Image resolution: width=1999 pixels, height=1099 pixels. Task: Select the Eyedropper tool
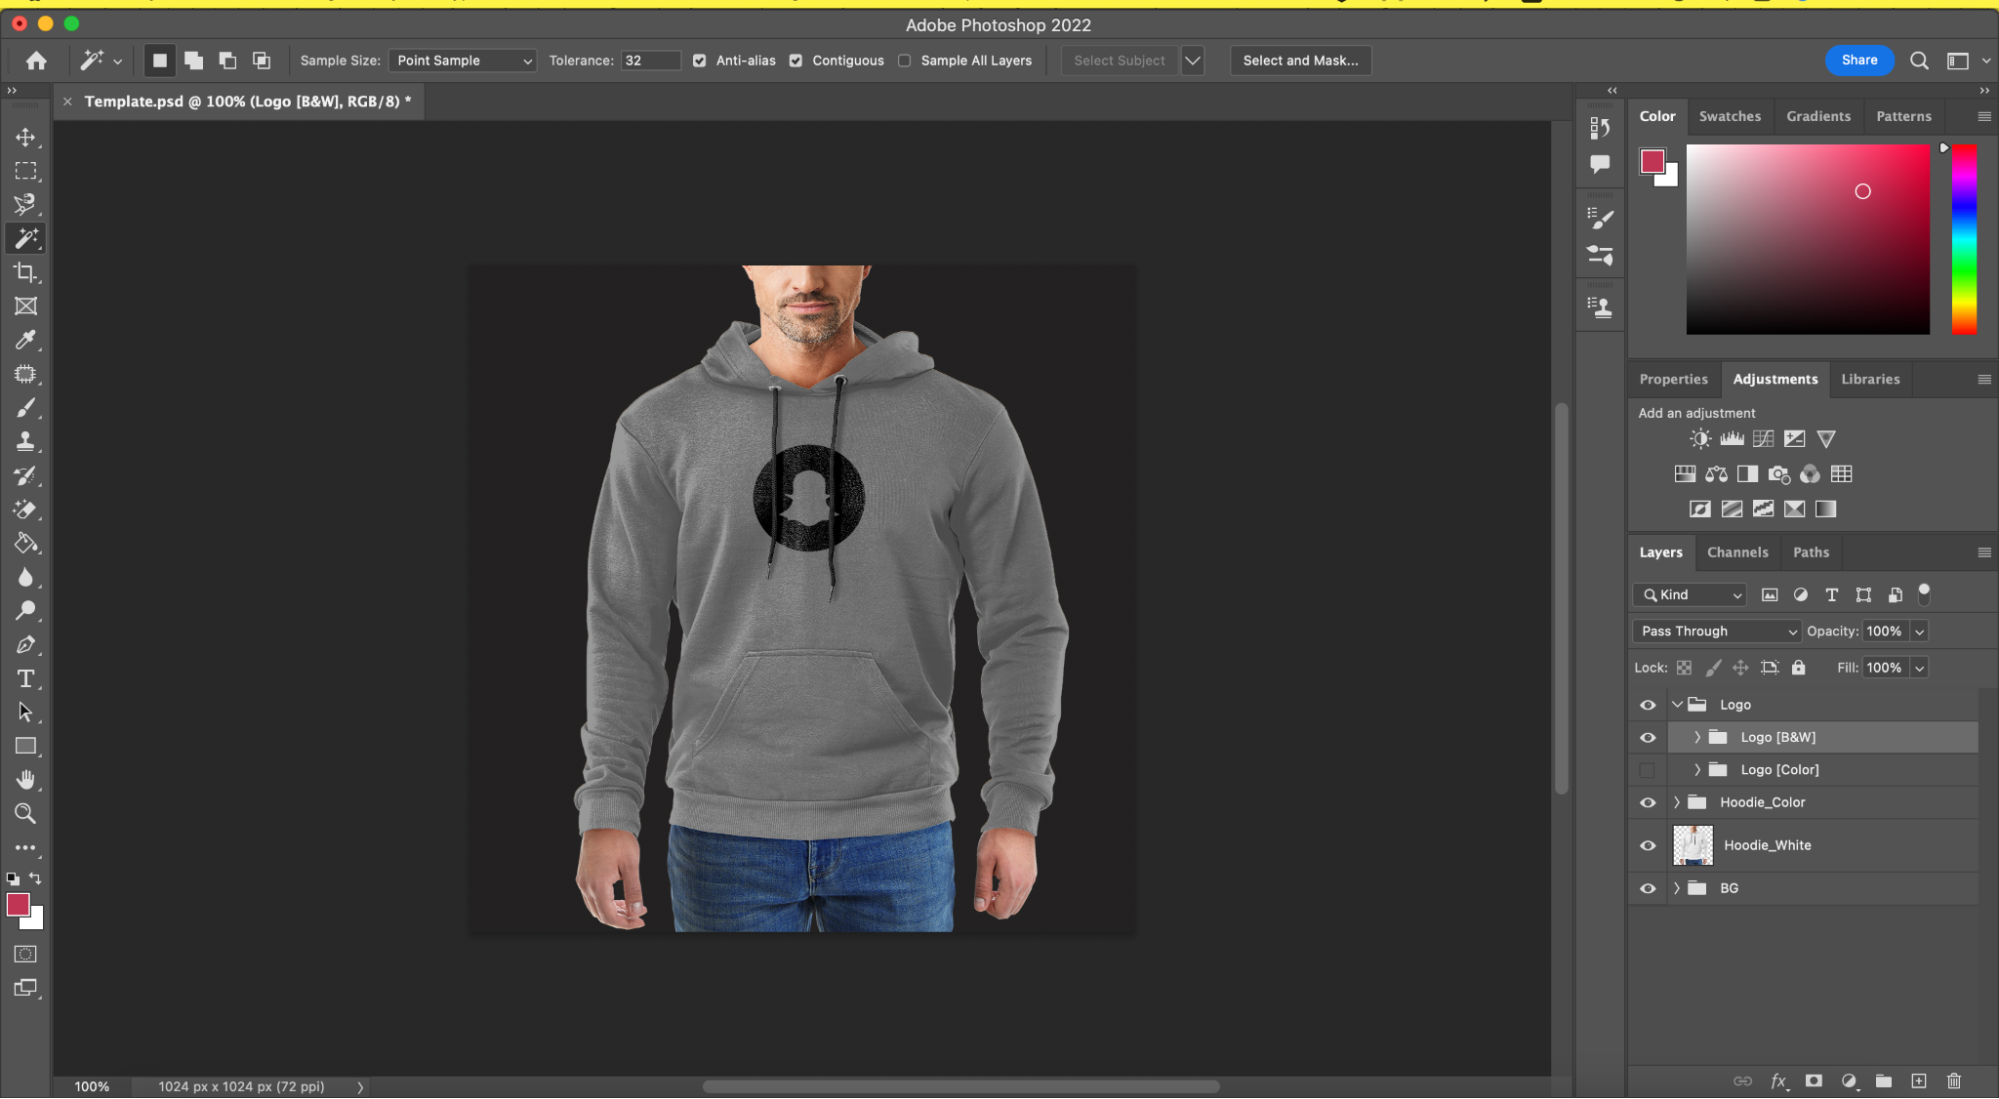pyautogui.click(x=25, y=340)
